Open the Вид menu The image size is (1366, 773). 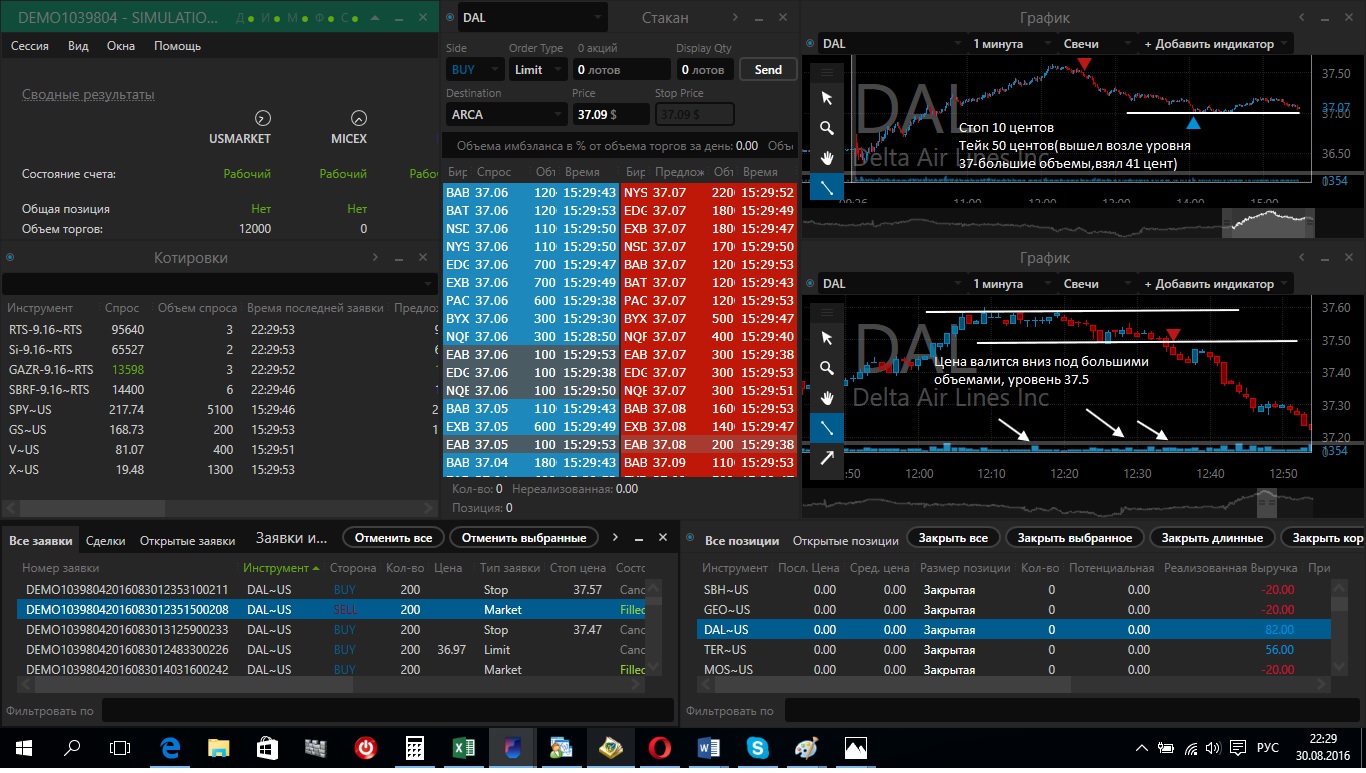[x=78, y=46]
